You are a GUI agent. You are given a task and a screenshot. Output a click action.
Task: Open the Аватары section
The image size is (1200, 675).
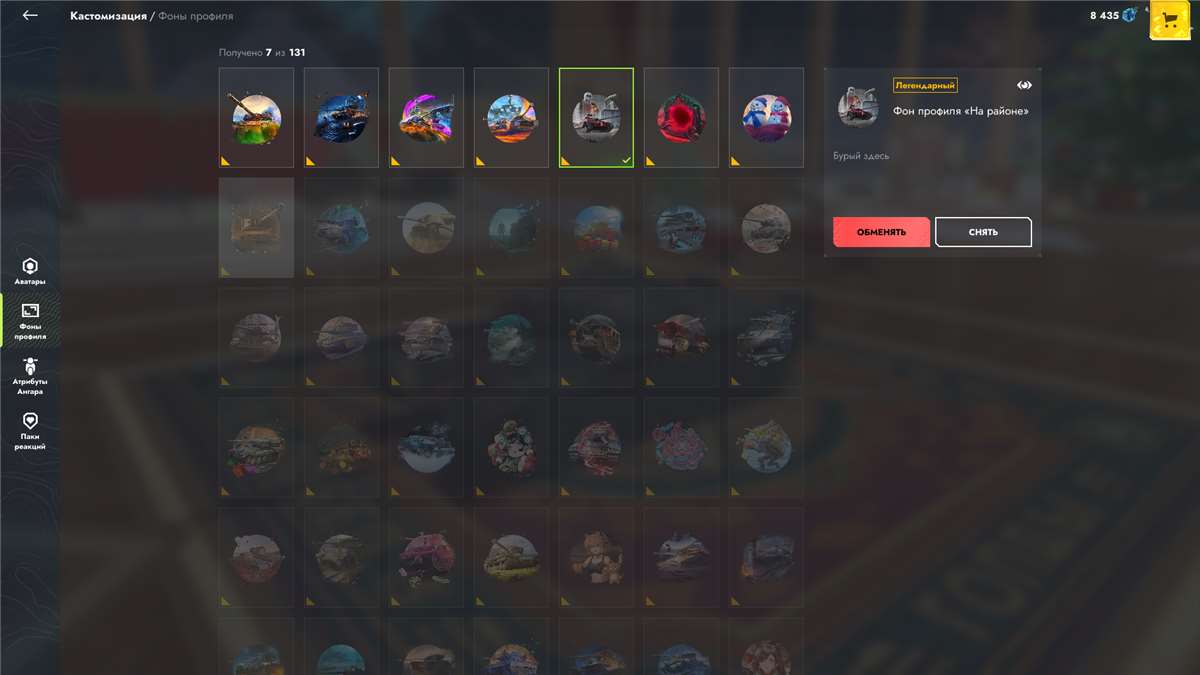point(30,271)
